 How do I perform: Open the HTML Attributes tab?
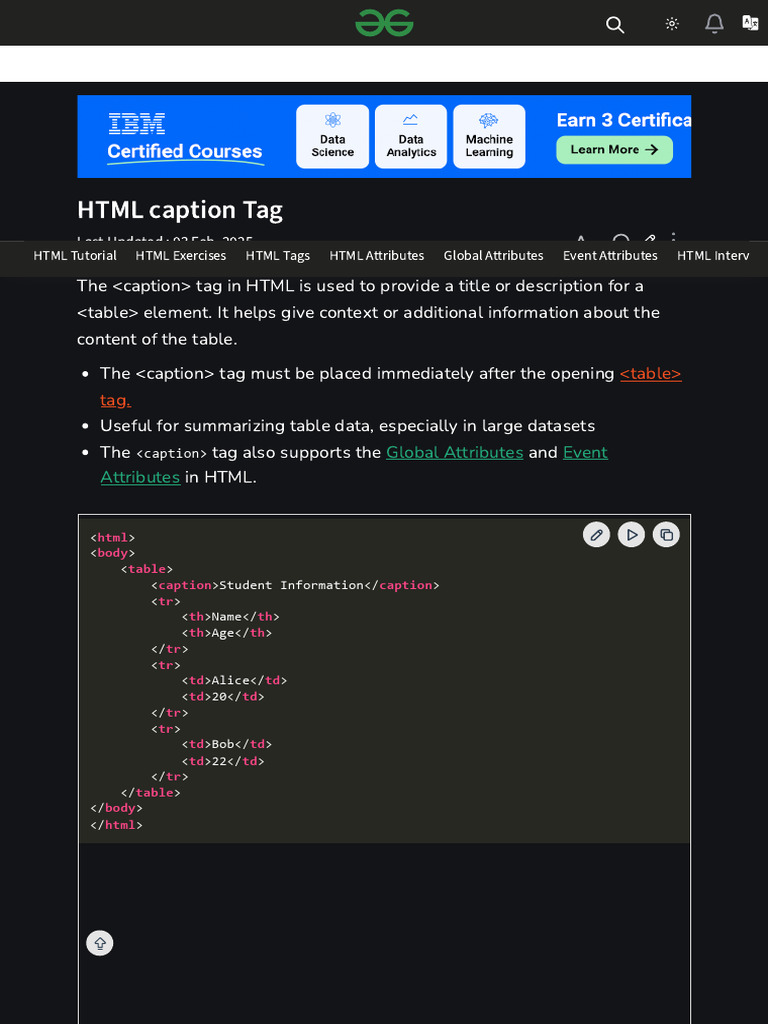377,255
